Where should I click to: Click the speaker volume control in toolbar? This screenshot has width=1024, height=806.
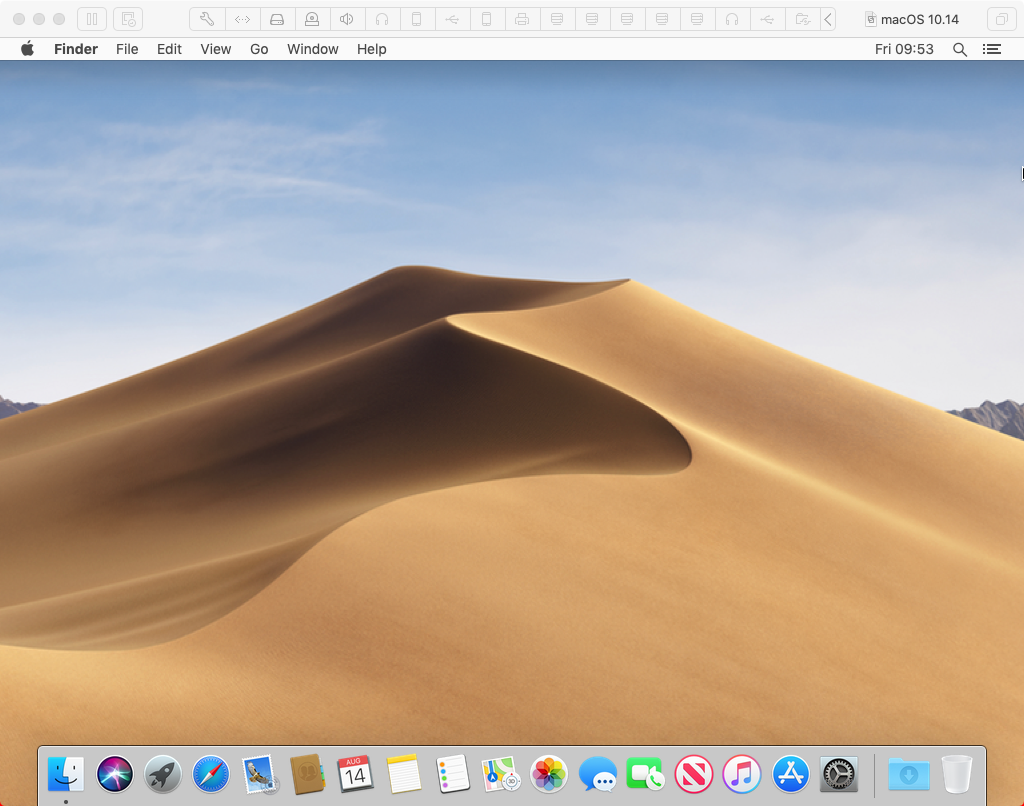tap(346, 18)
